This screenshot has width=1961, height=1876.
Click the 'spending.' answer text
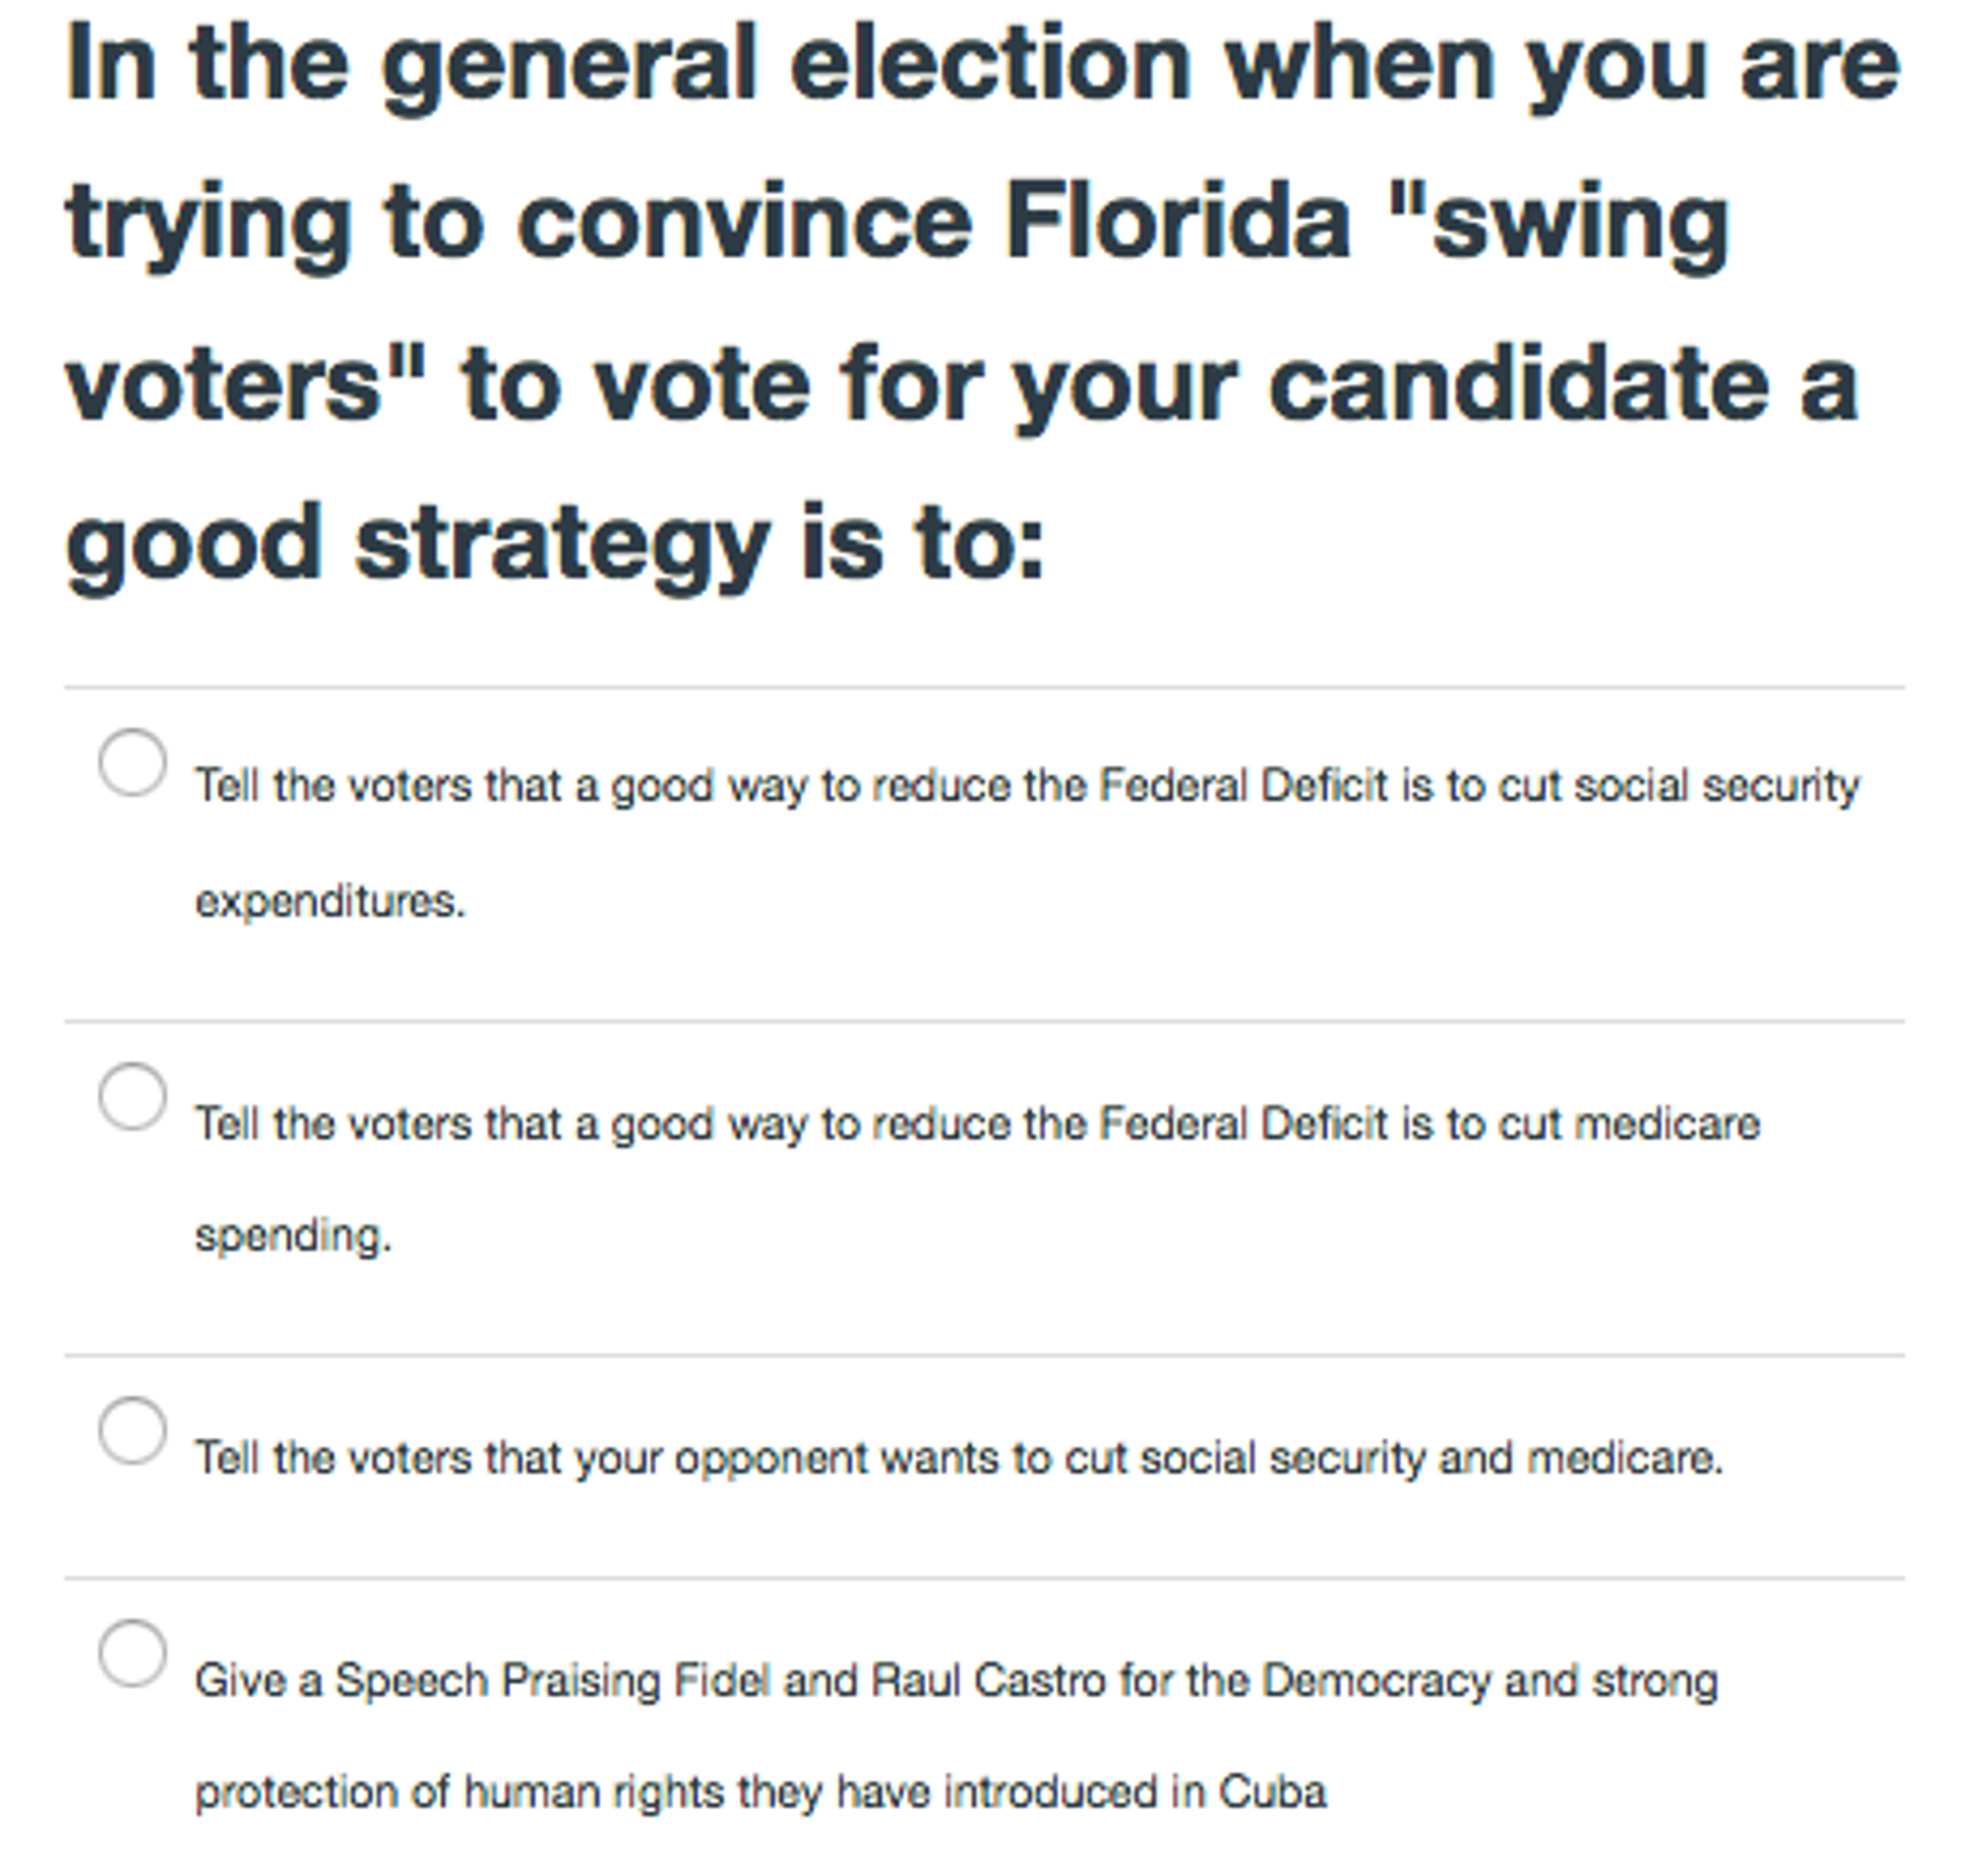[293, 1236]
